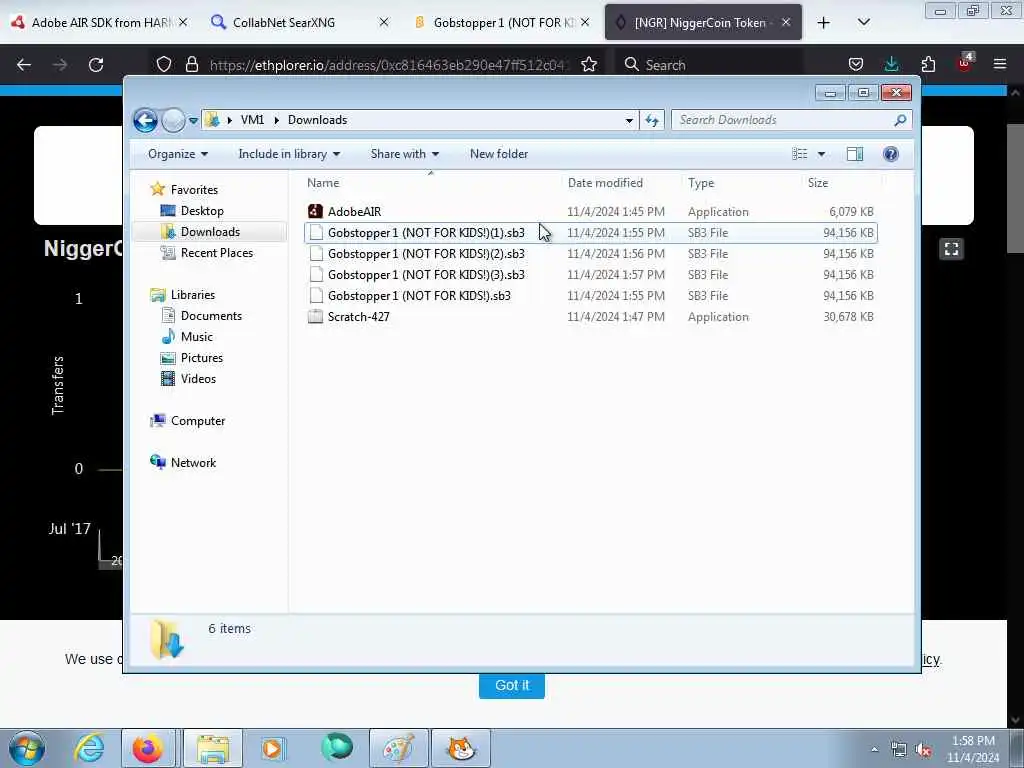Click the New folder button
The image size is (1024, 768).
pos(499,154)
